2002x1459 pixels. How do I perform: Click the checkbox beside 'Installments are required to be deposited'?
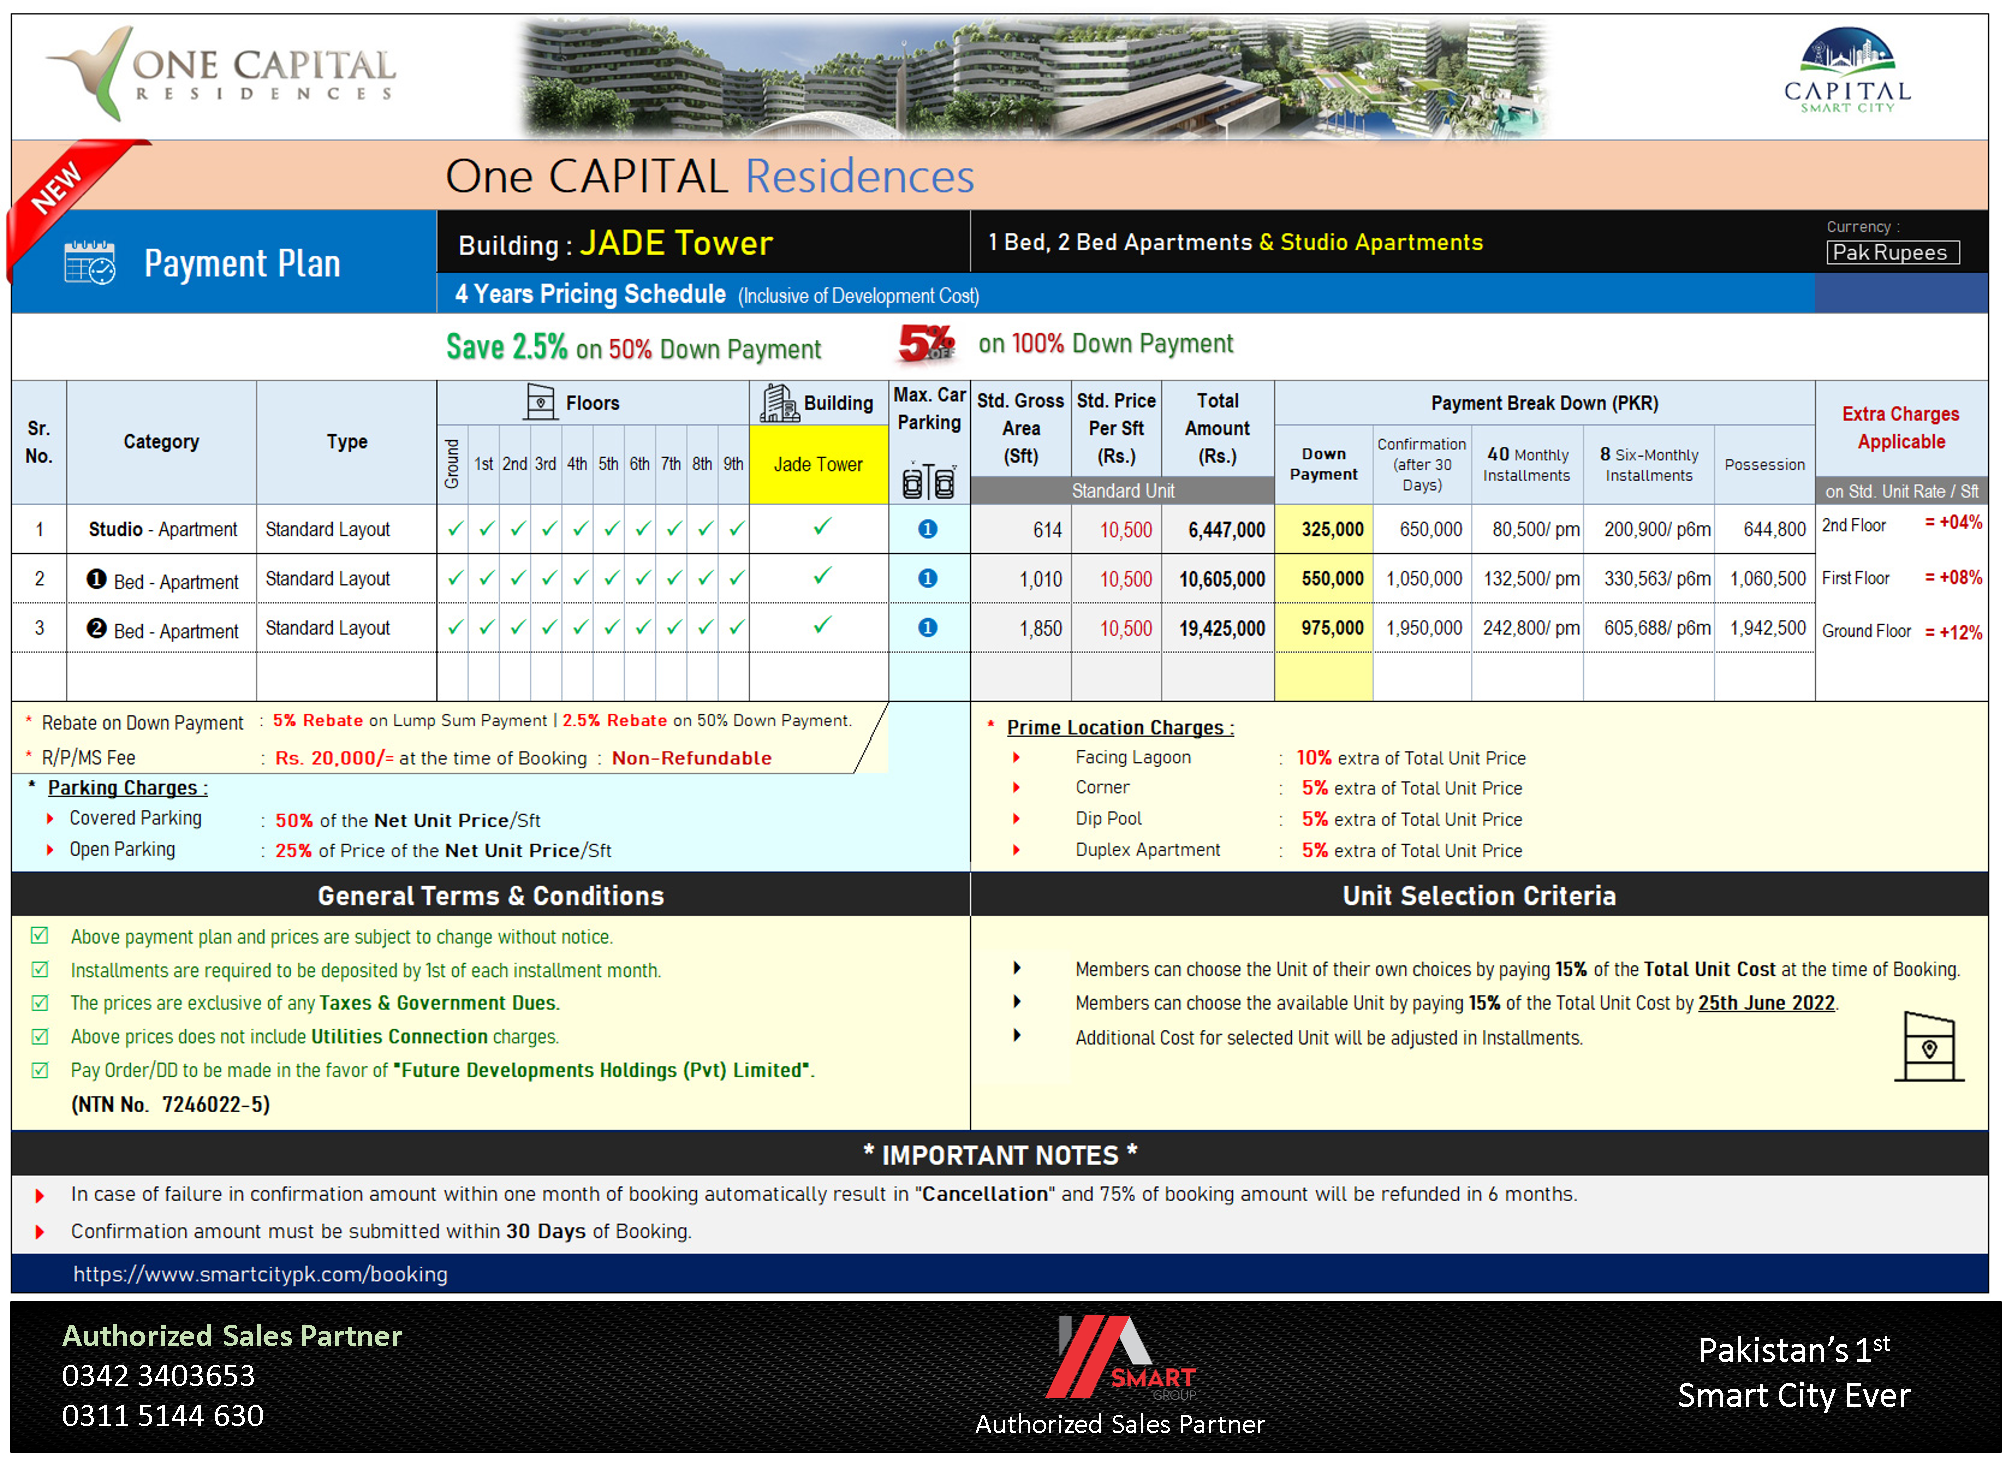click(x=40, y=969)
